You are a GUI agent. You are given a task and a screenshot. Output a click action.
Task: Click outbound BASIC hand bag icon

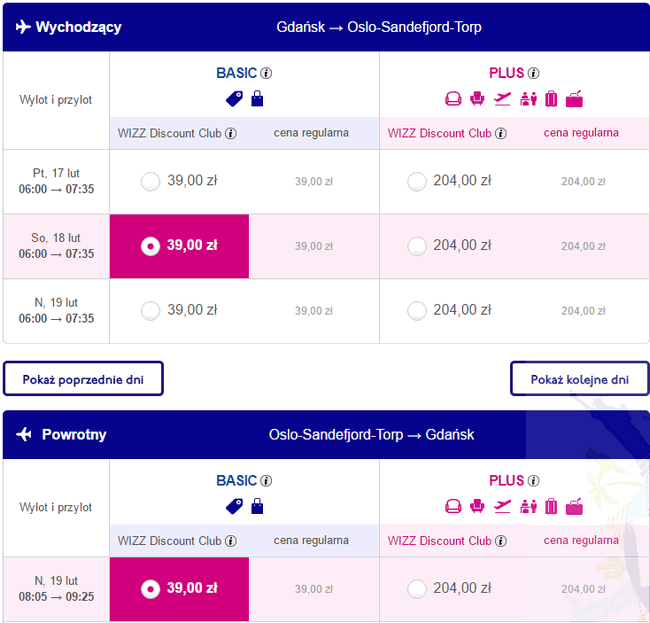(257, 99)
